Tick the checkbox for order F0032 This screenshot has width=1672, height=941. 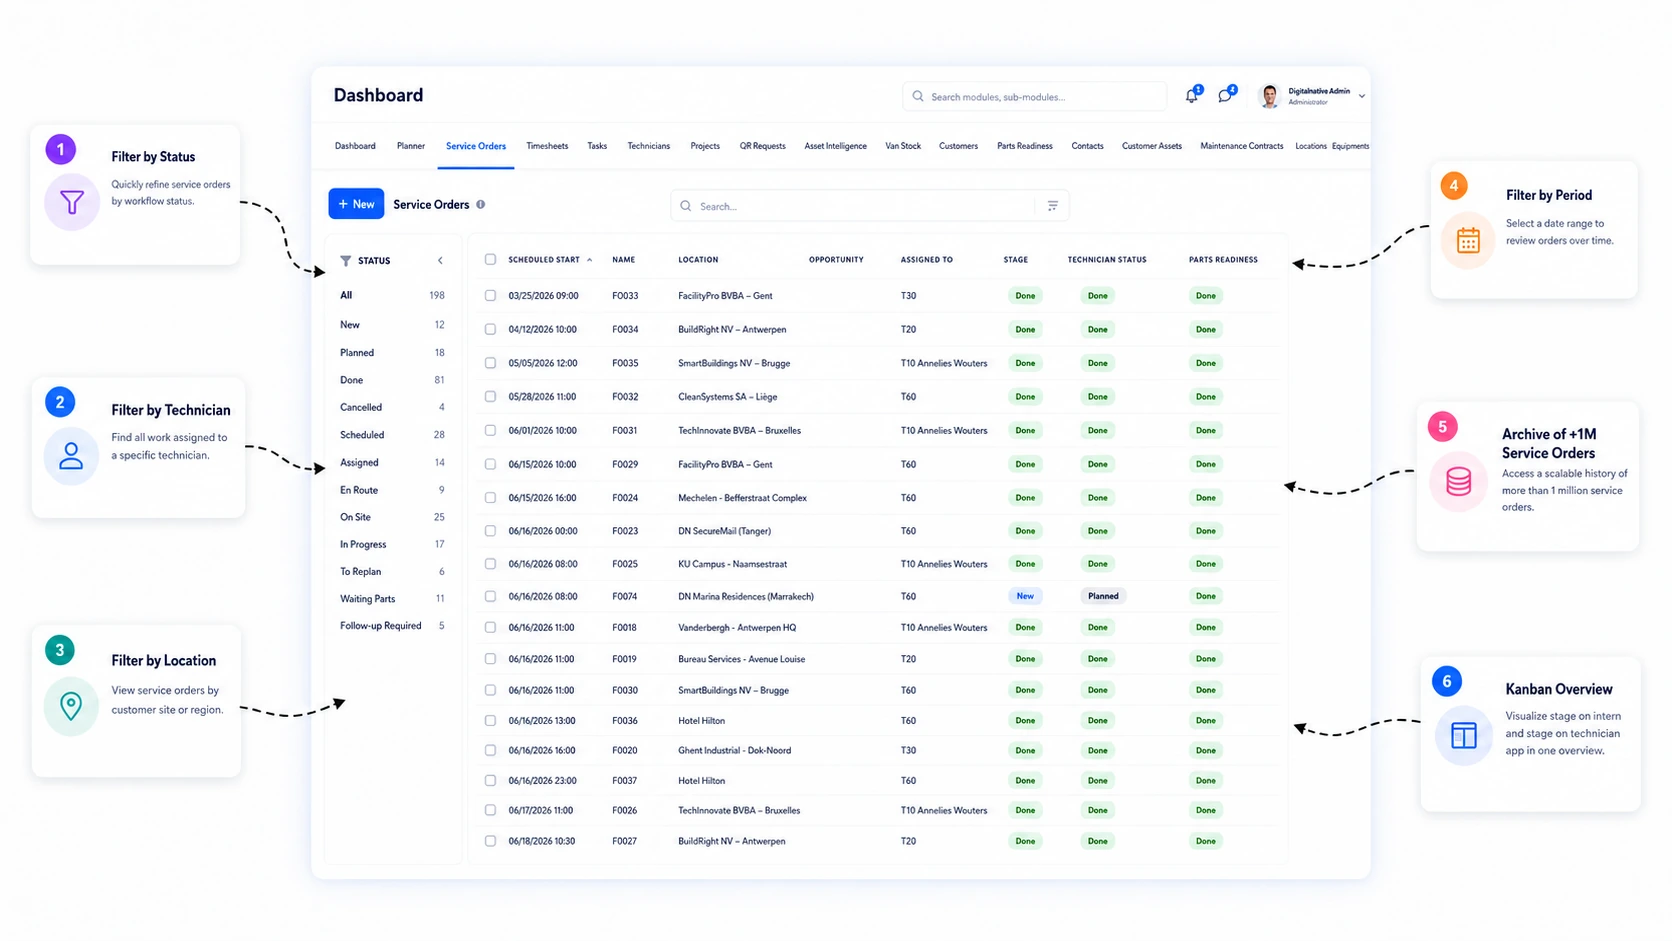pos(490,397)
